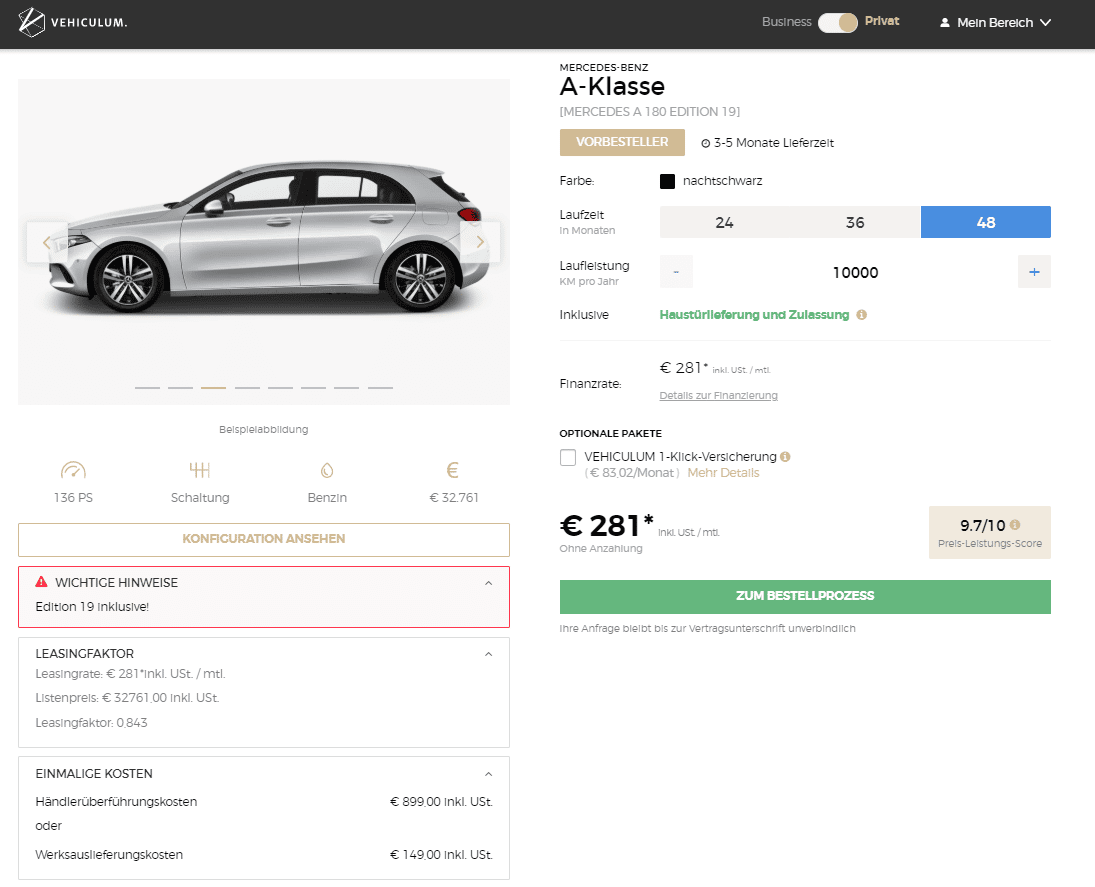
Task: Click the Einmalige Kosten heading
Action: pos(94,774)
